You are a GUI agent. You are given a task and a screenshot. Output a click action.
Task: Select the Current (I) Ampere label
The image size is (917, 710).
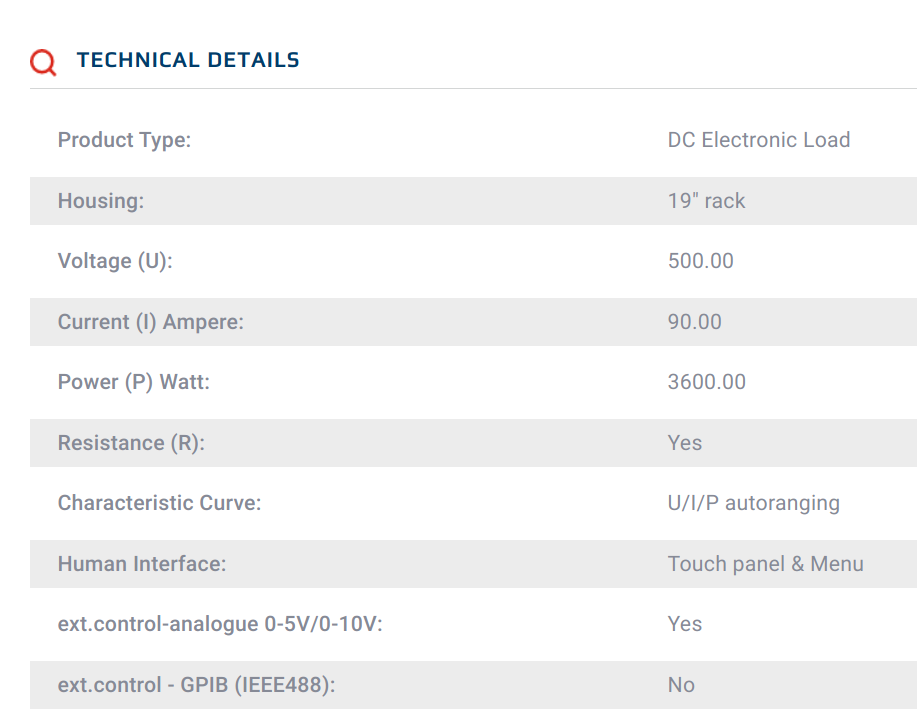pyautogui.click(x=151, y=322)
